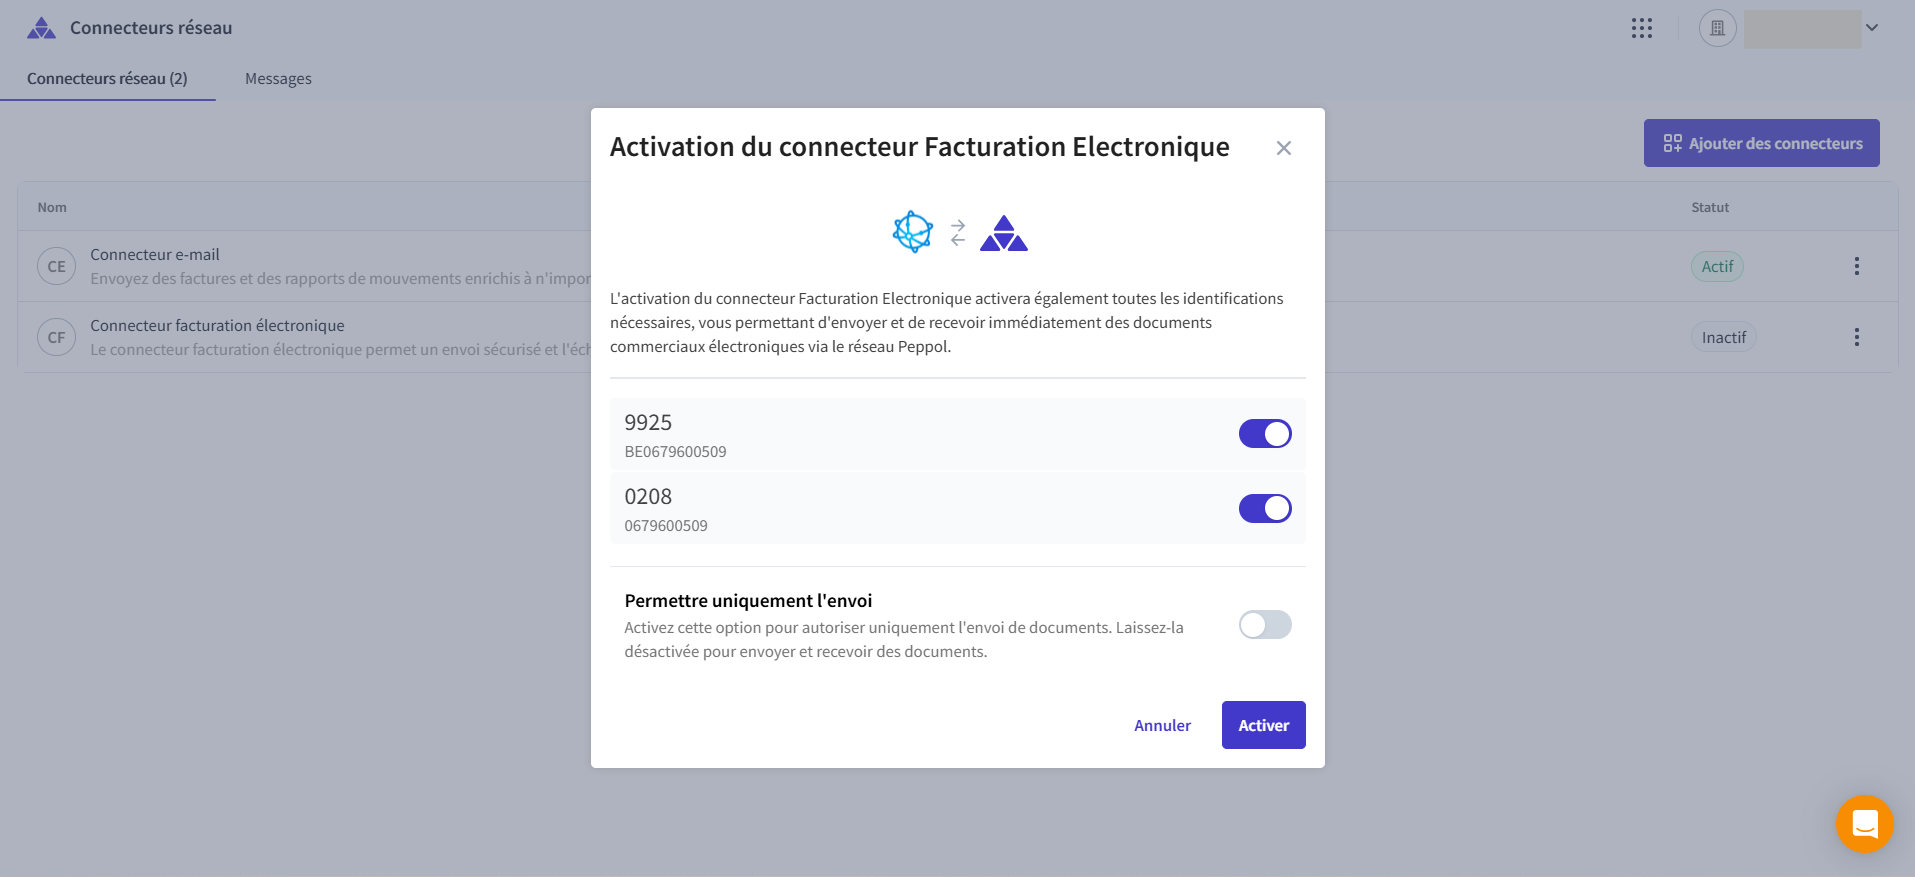This screenshot has height=877, width=1915.
Task: Open the chat support bubble
Action: [1864, 824]
